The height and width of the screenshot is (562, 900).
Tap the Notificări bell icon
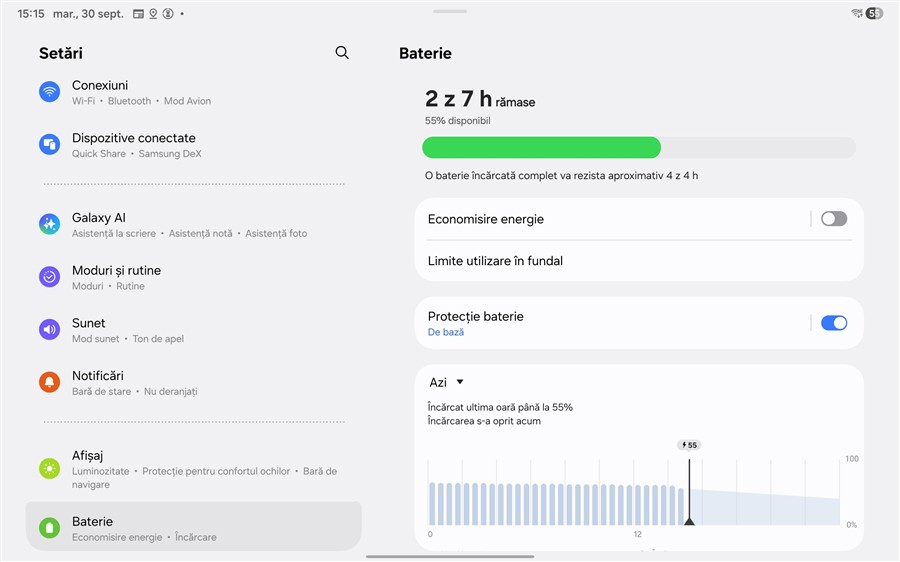click(49, 382)
